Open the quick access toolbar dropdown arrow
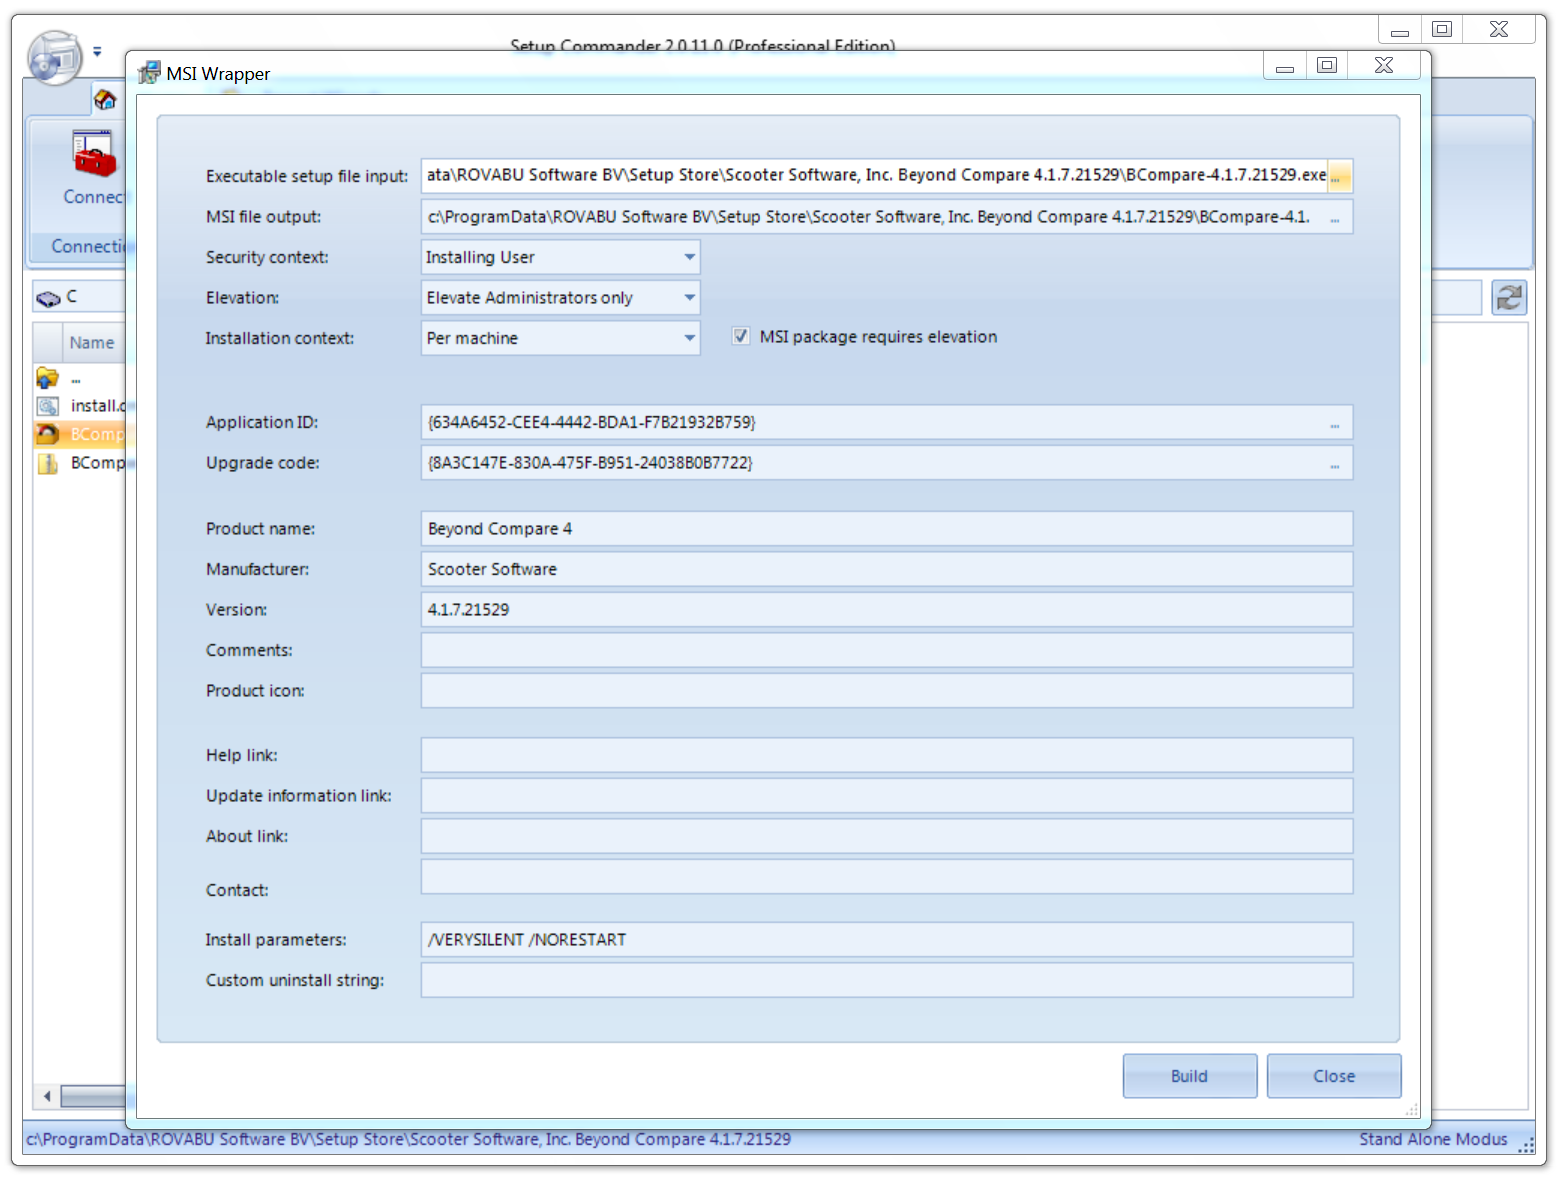The height and width of the screenshot is (1182, 1562). pos(97,51)
